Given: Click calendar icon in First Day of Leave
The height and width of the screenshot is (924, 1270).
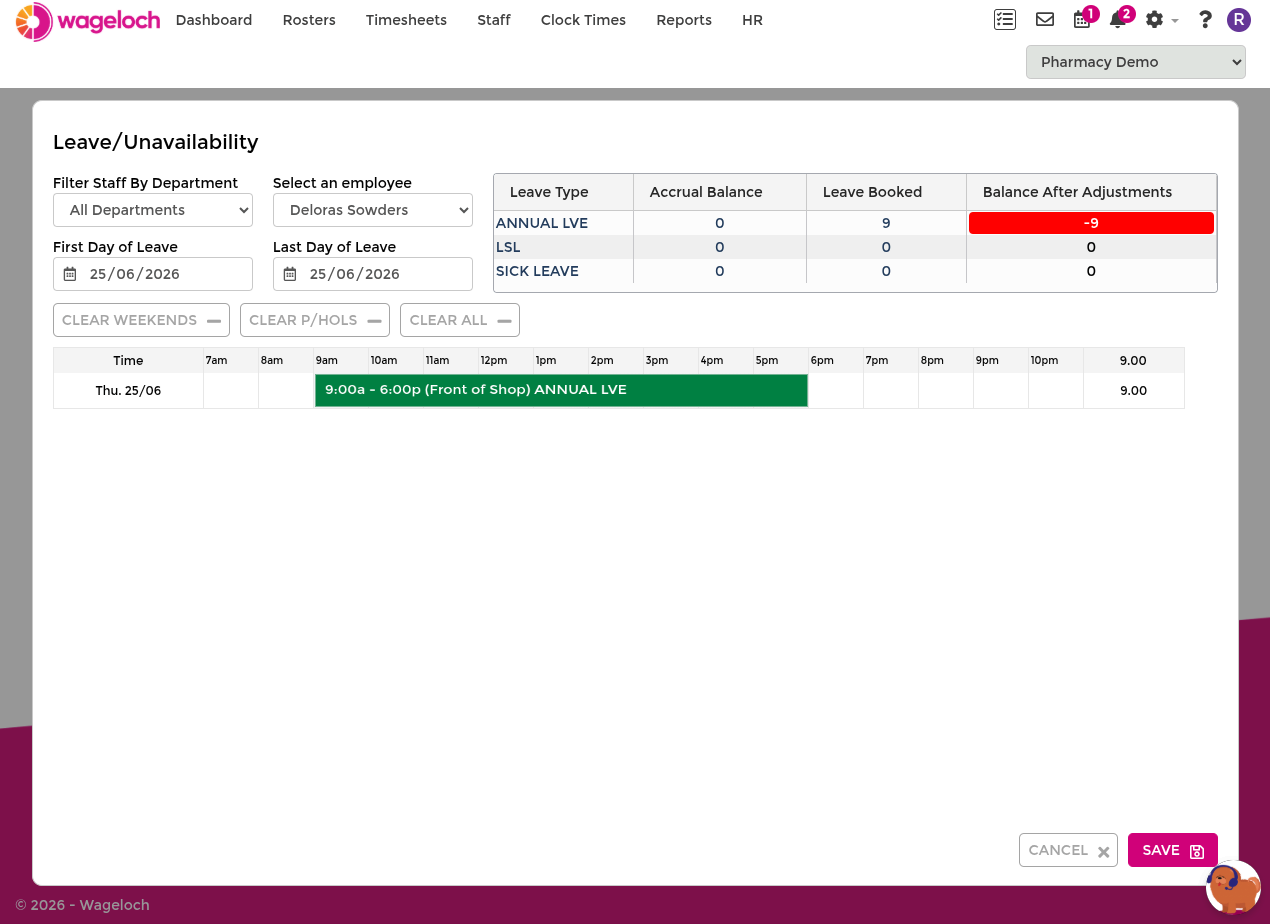Looking at the screenshot, I should pos(70,274).
